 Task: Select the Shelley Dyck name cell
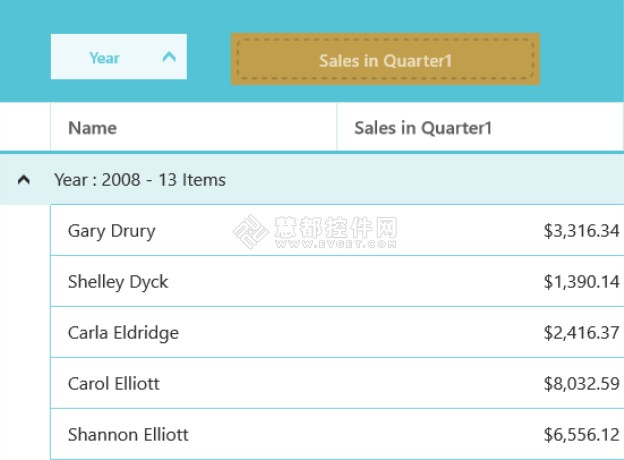[193, 281]
